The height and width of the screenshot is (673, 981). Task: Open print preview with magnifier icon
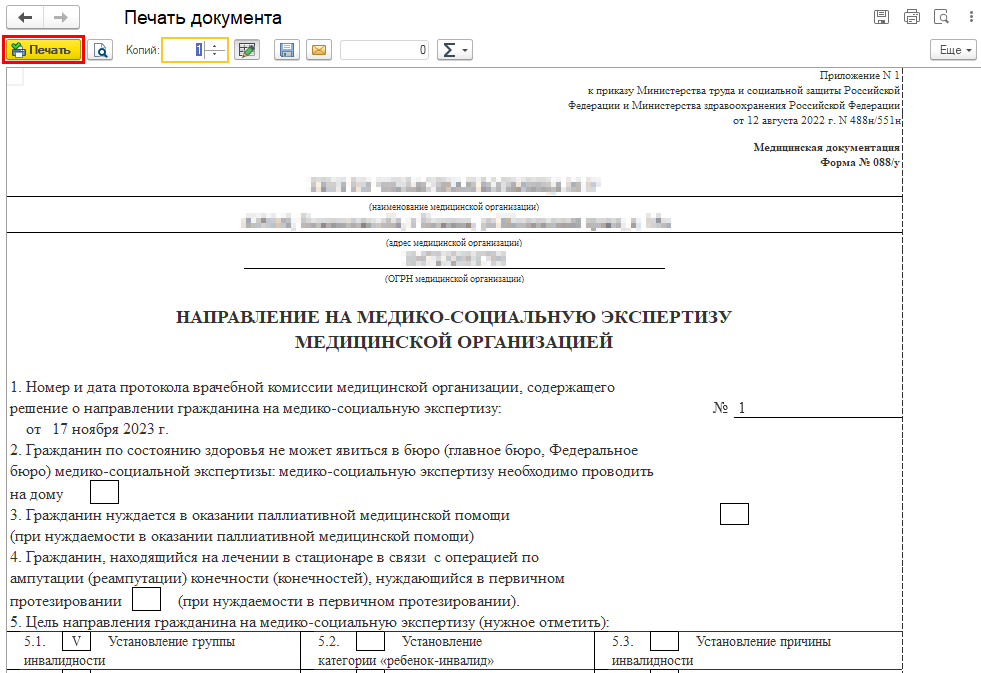coord(99,50)
